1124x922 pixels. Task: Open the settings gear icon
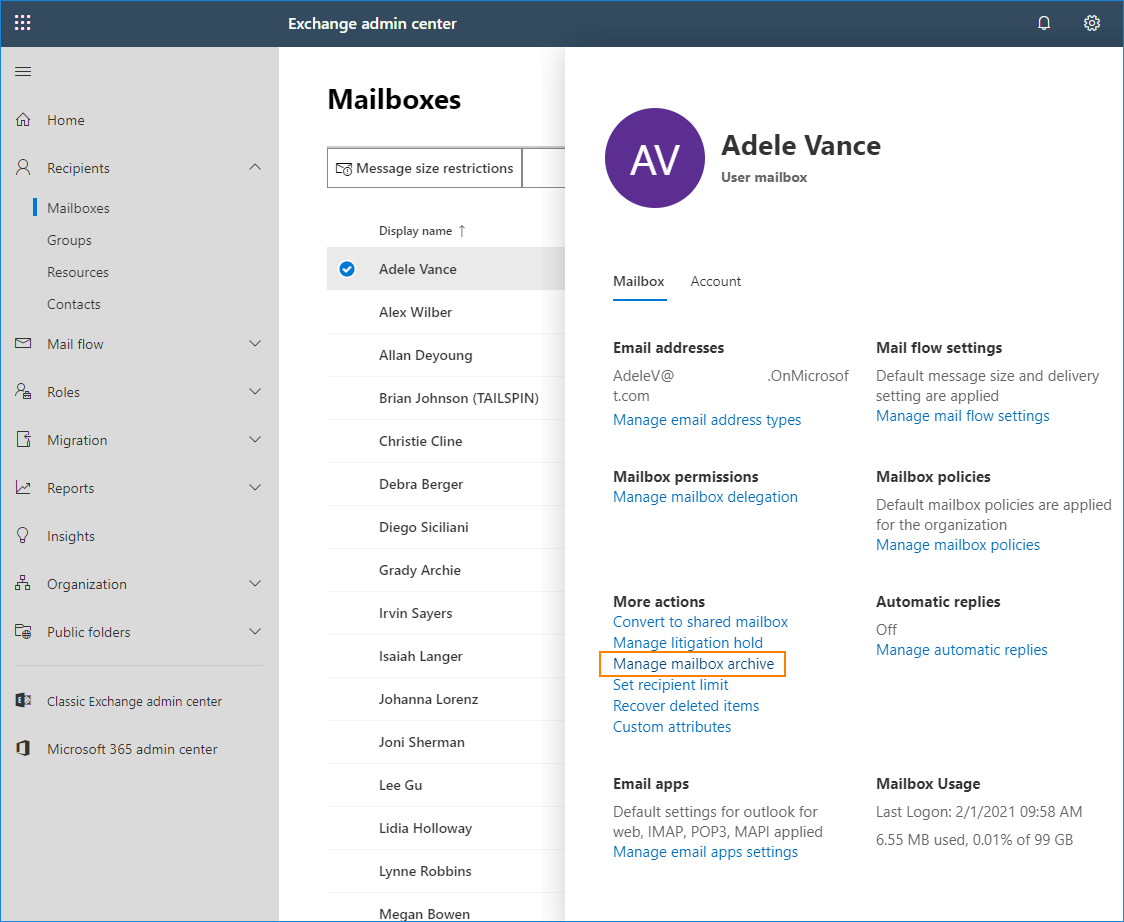tap(1091, 23)
